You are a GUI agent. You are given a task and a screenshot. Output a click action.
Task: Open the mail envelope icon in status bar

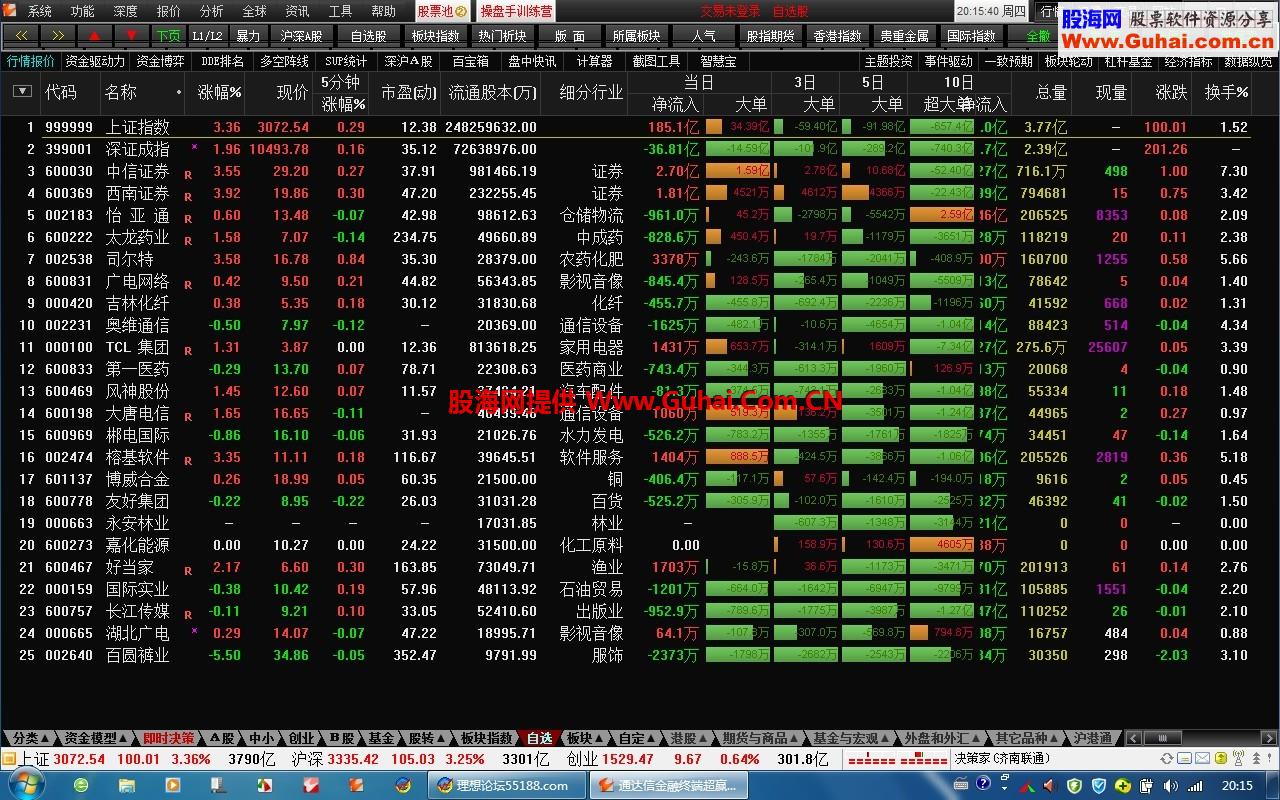(x=1202, y=758)
